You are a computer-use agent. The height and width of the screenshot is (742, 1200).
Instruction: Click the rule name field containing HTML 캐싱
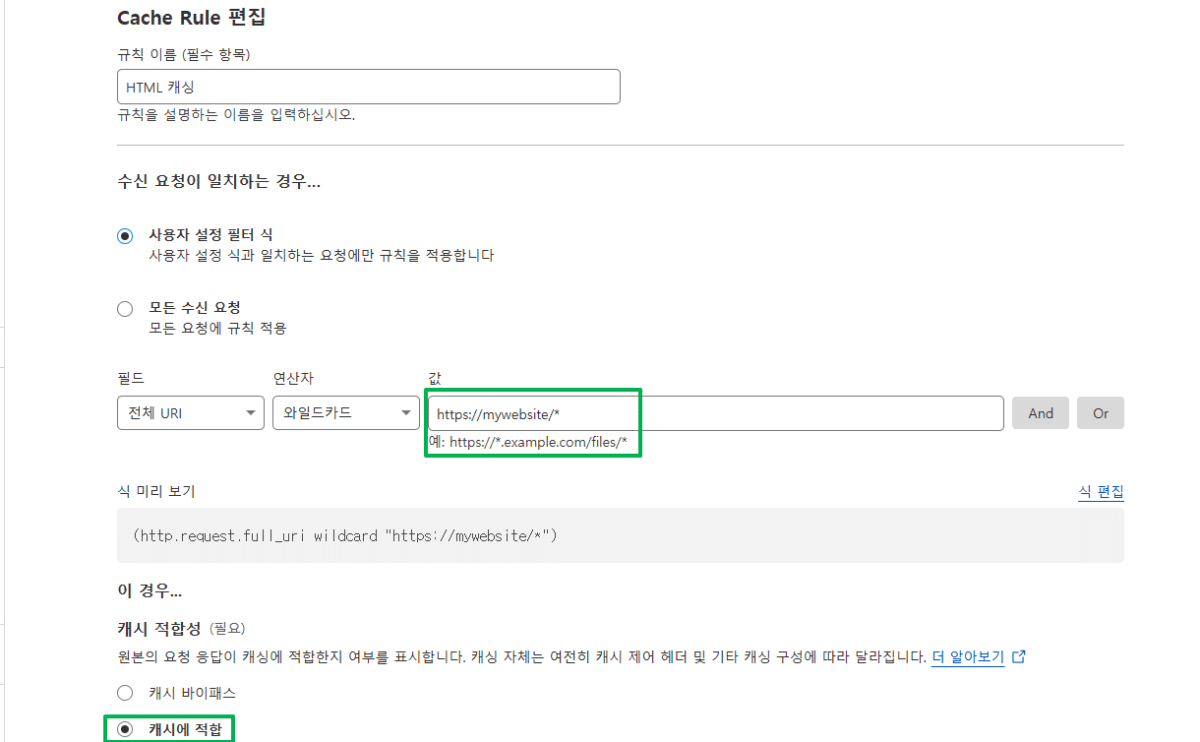[369, 87]
